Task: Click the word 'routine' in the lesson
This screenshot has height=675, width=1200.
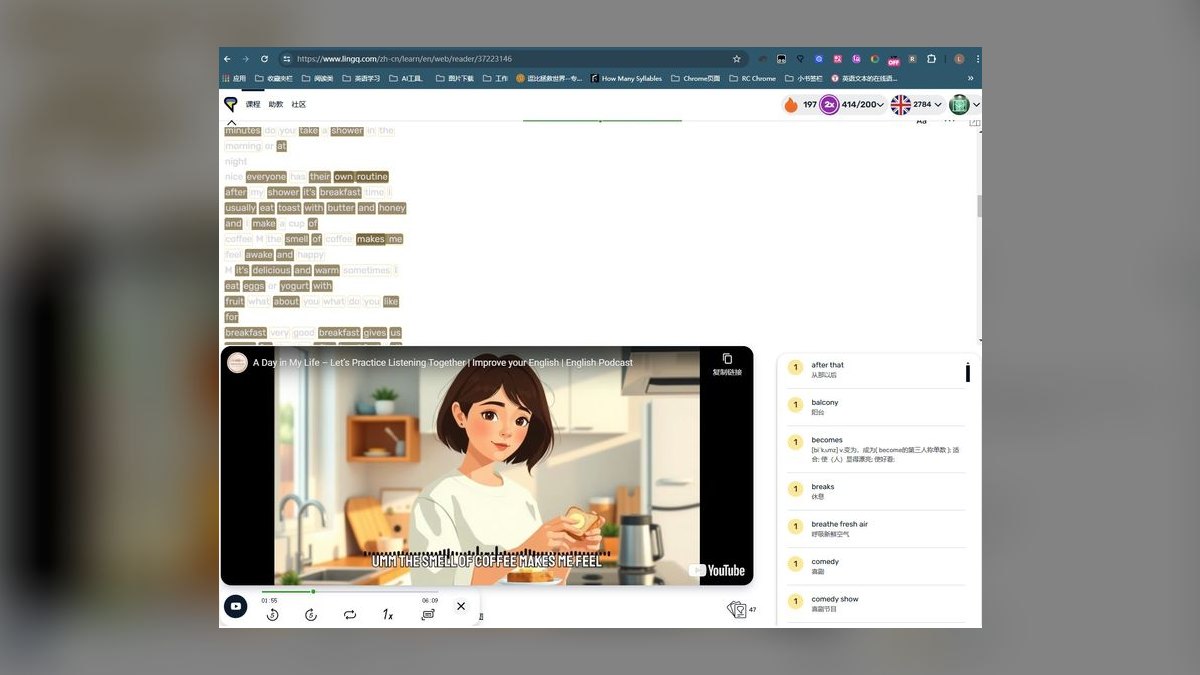Action: (372, 177)
